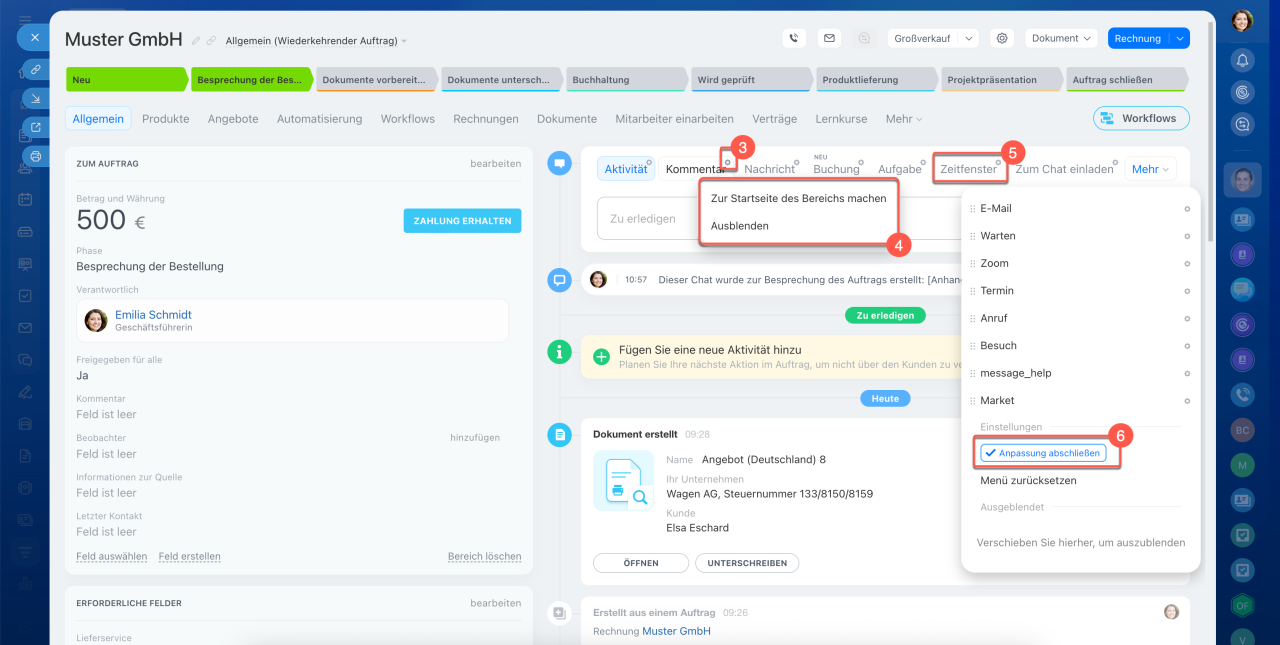Click the ZAHLUNG ERHALTEN button
This screenshot has height=645, width=1280.
(462, 221)
